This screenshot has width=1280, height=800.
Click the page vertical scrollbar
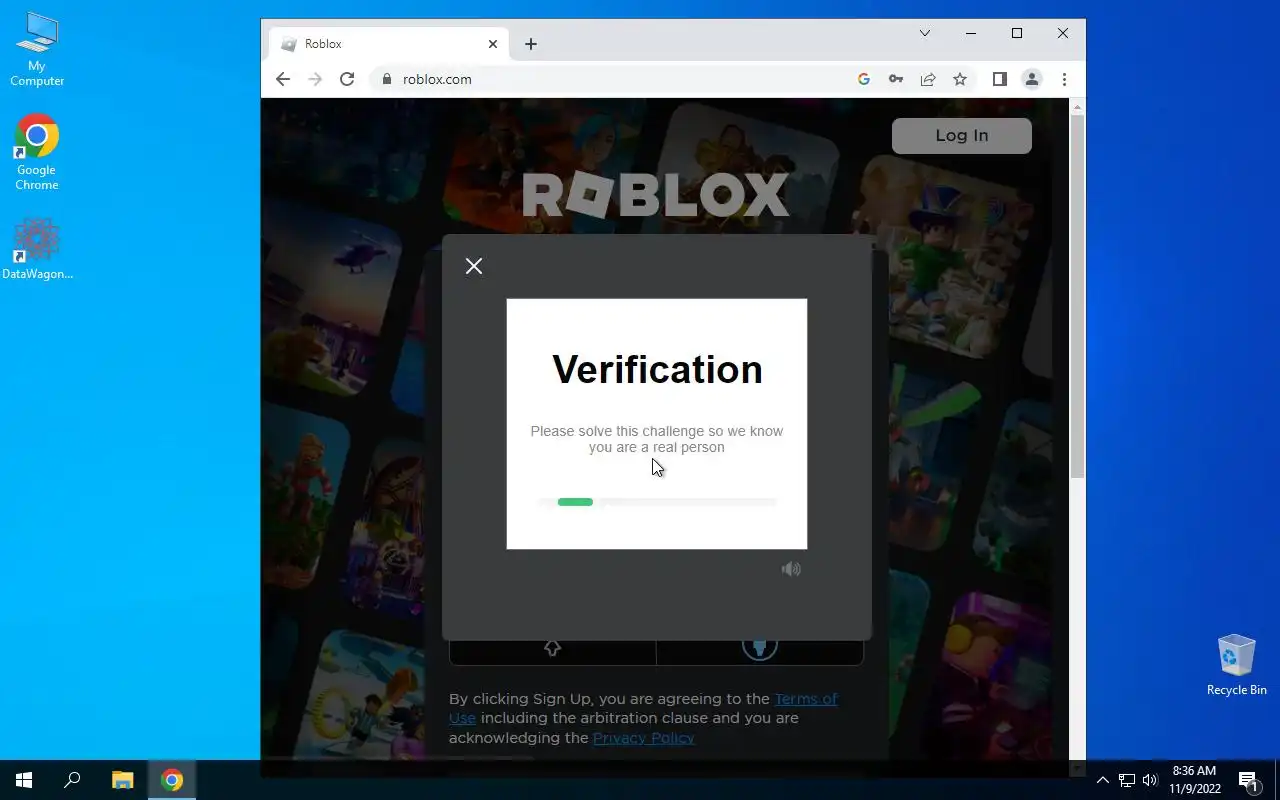[1077, 295]
